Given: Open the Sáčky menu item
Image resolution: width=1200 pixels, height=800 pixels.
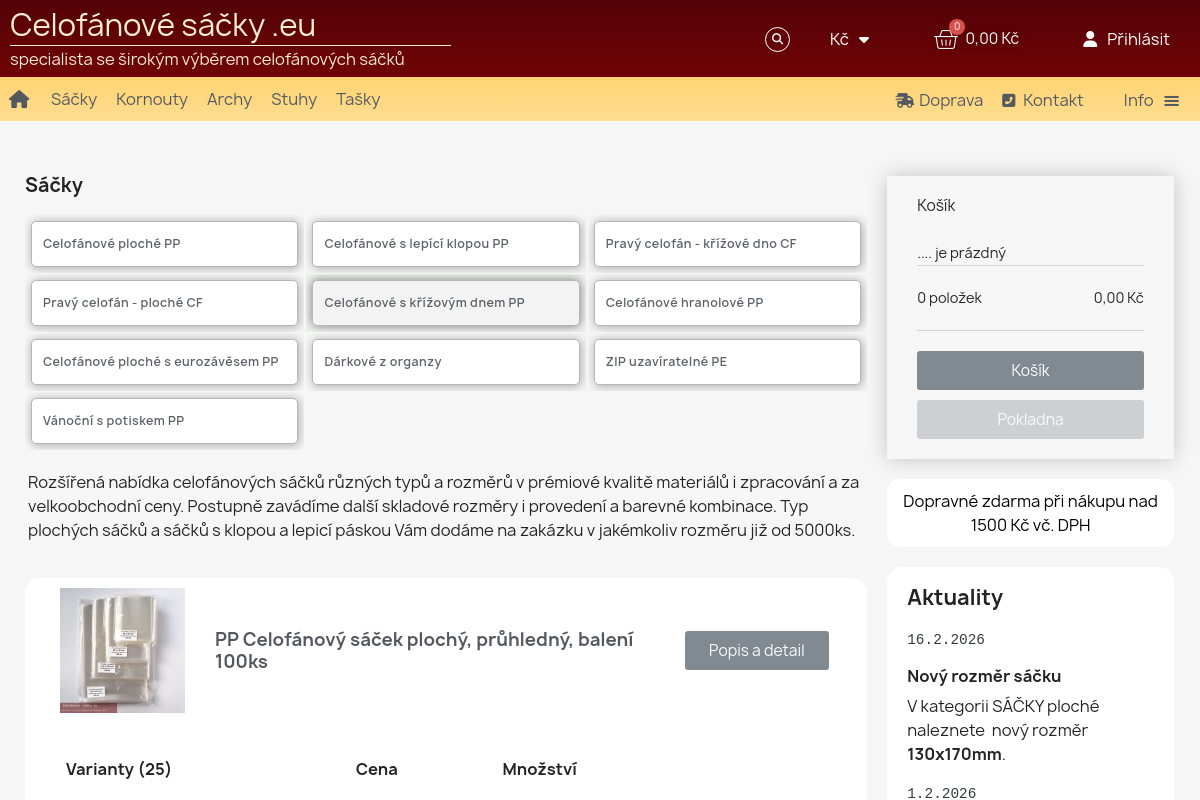Looking at the screenshot, I should tap(74, 100).
